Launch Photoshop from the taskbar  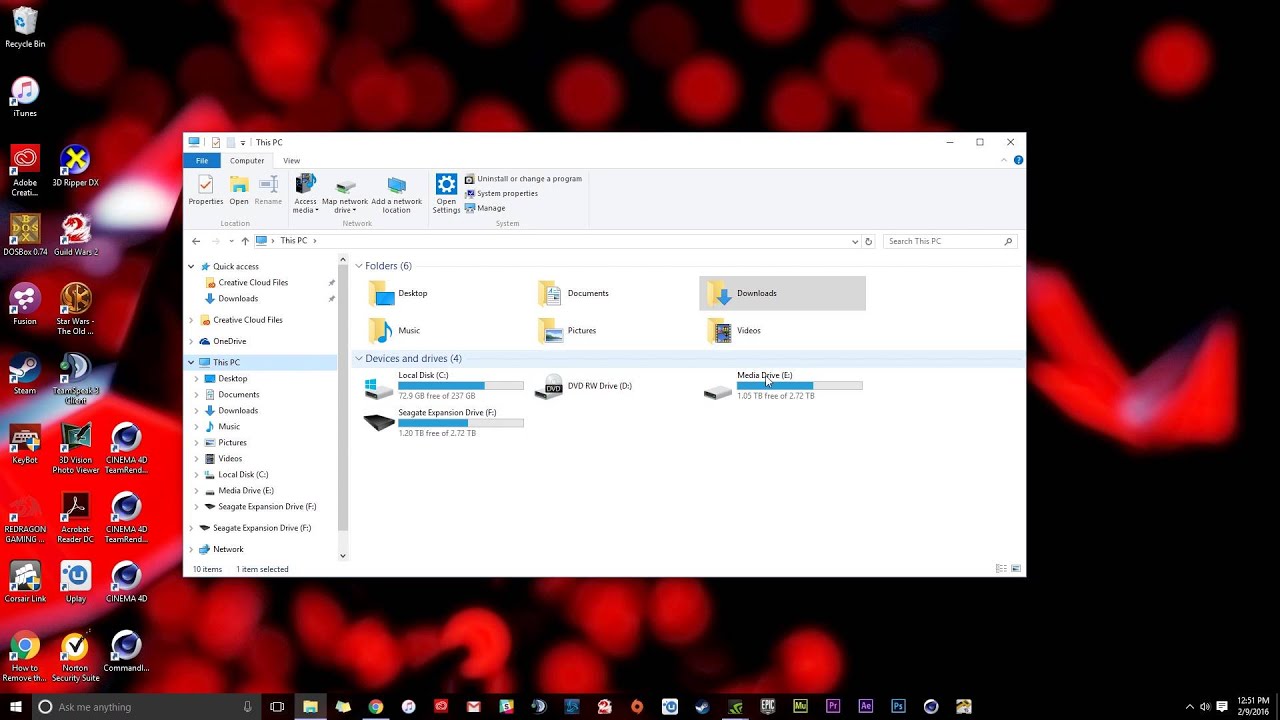[x=898, y=707]
